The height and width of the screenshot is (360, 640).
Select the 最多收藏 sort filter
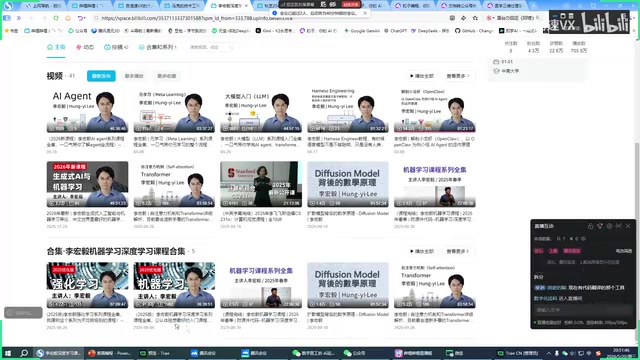167,76
